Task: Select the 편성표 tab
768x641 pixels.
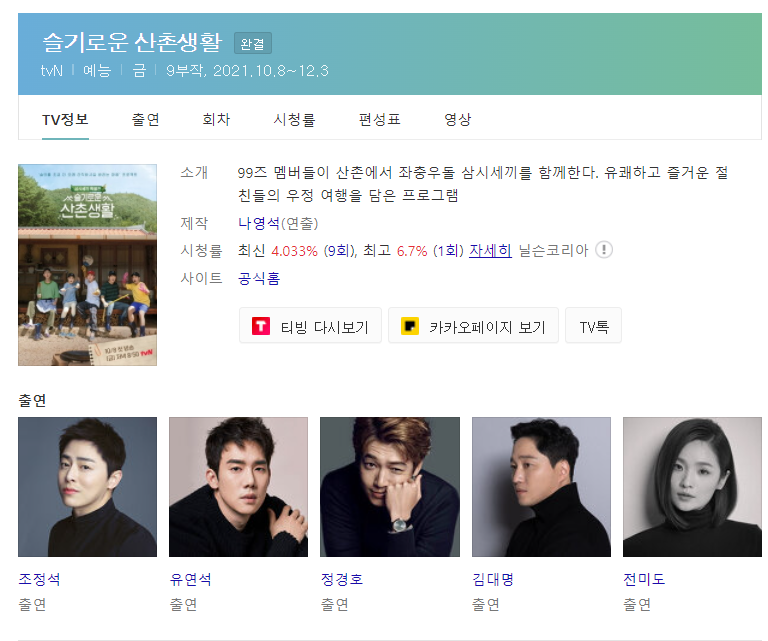Action: tap(380, 119)
